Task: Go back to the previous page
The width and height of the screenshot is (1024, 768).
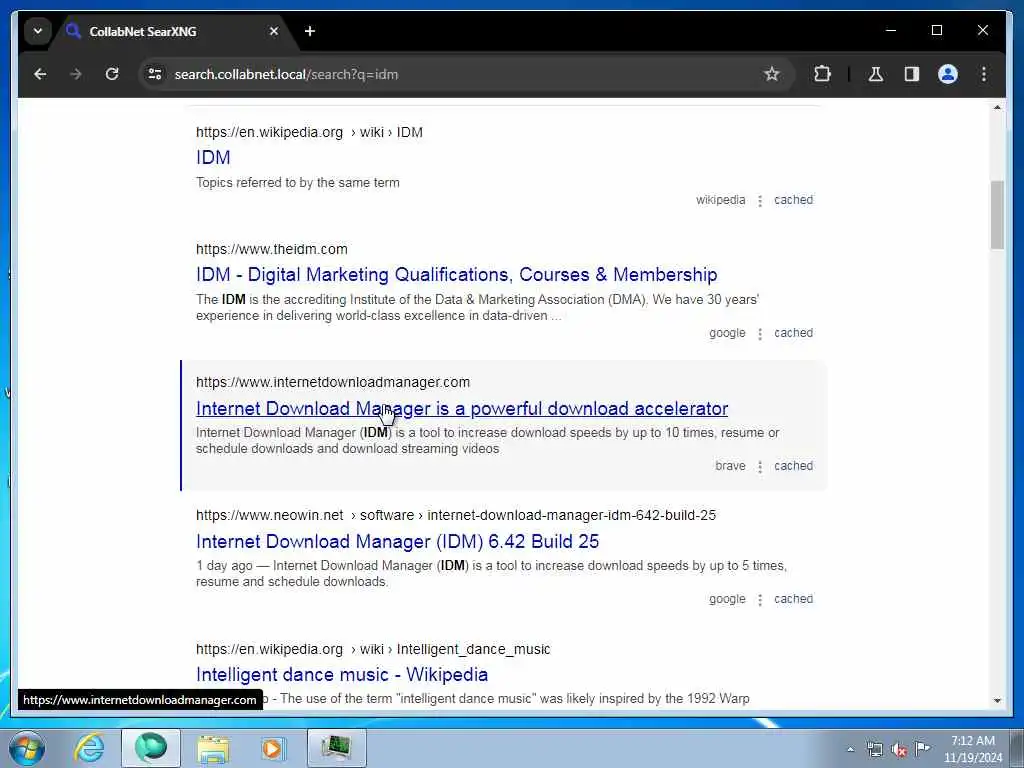Action: 40,74
